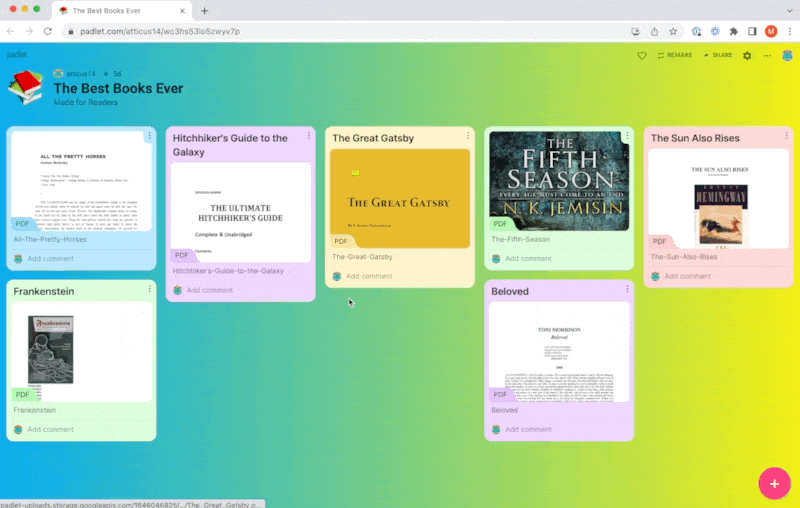Screen dimensions: 800x508
Task: Open a new browser tab
Action: coord(204,11)
